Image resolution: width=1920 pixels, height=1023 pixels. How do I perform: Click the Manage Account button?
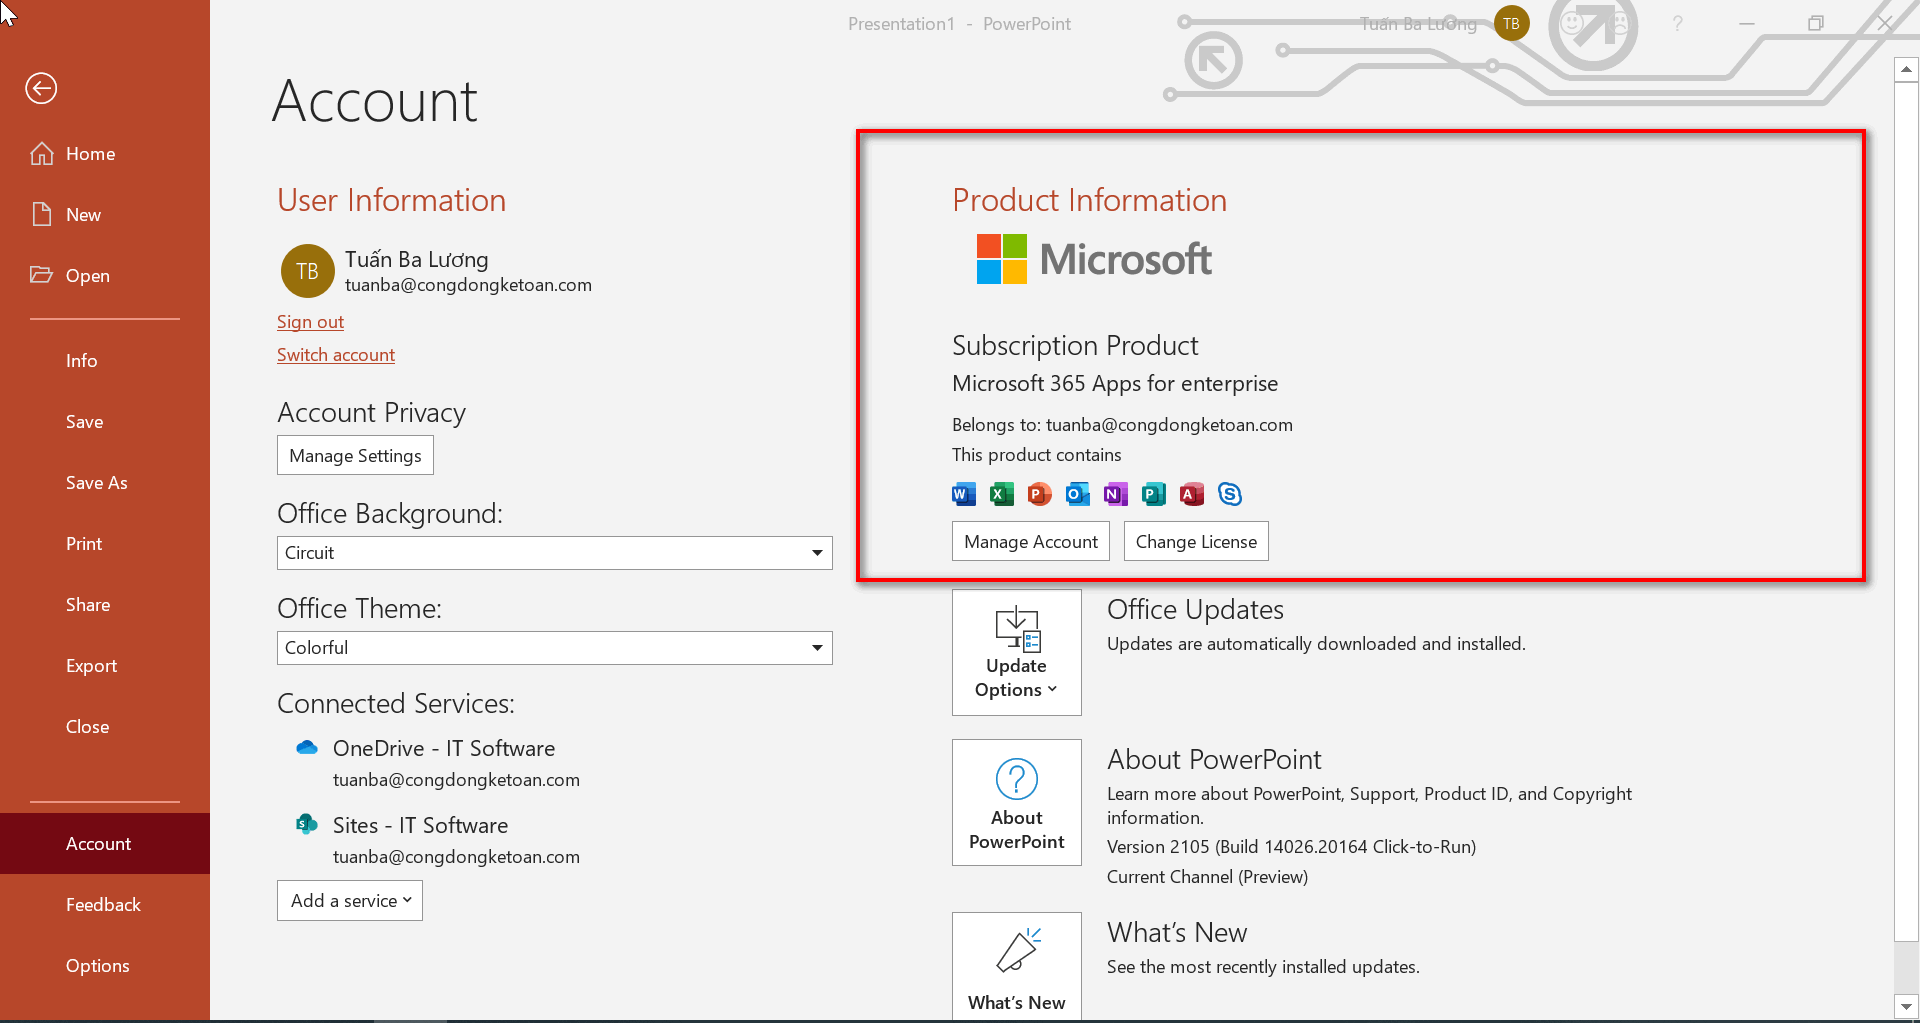pyautogui.click(x=1031, y=542)
